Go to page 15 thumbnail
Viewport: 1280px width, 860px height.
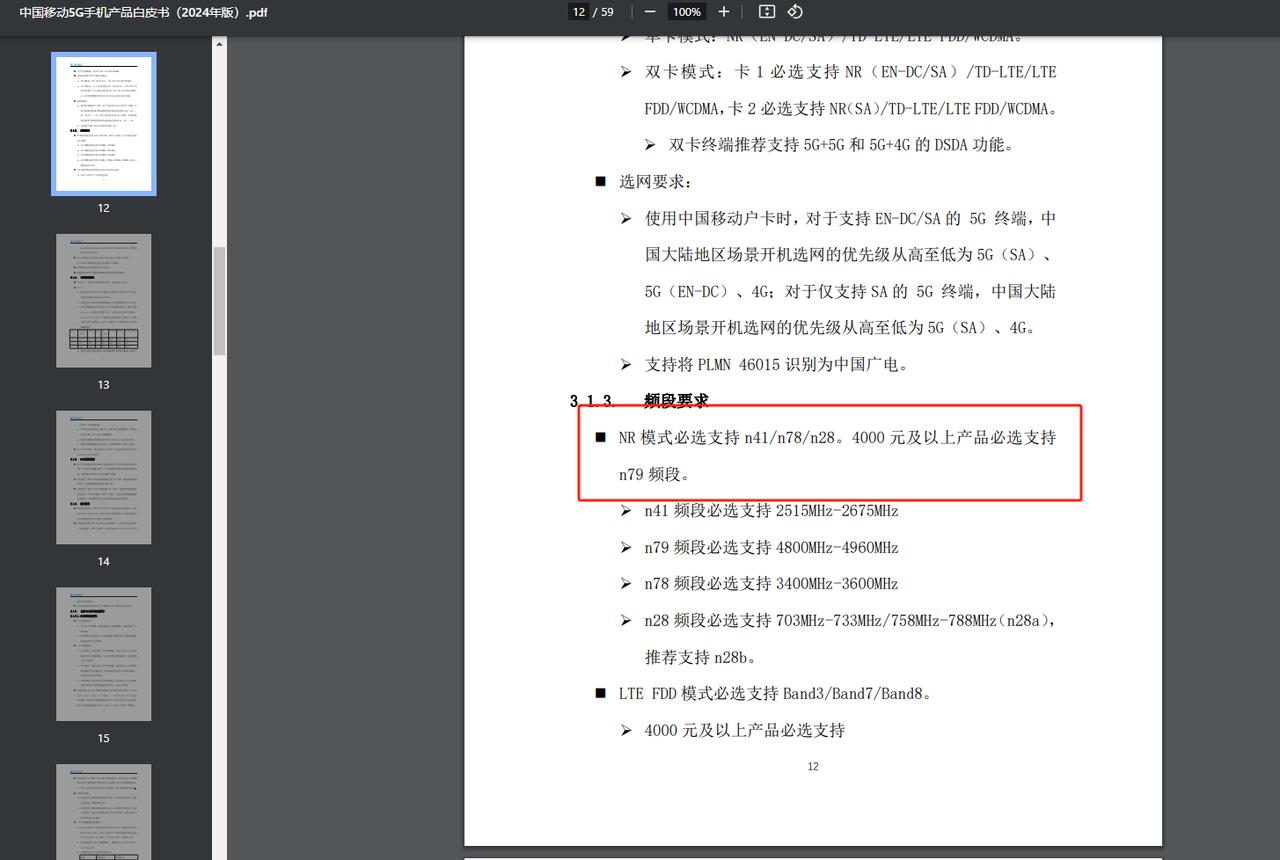pyautogui.click(x=104, y=654)
